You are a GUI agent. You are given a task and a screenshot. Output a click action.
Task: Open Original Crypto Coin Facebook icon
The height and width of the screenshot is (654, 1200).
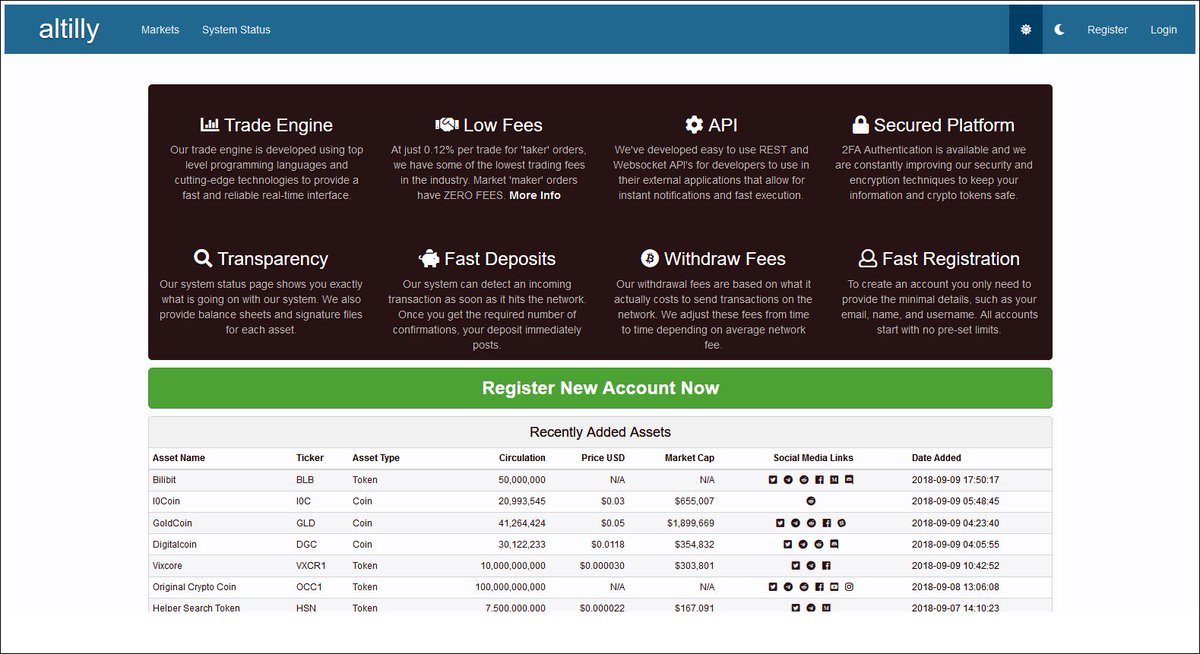coord(820,587)
